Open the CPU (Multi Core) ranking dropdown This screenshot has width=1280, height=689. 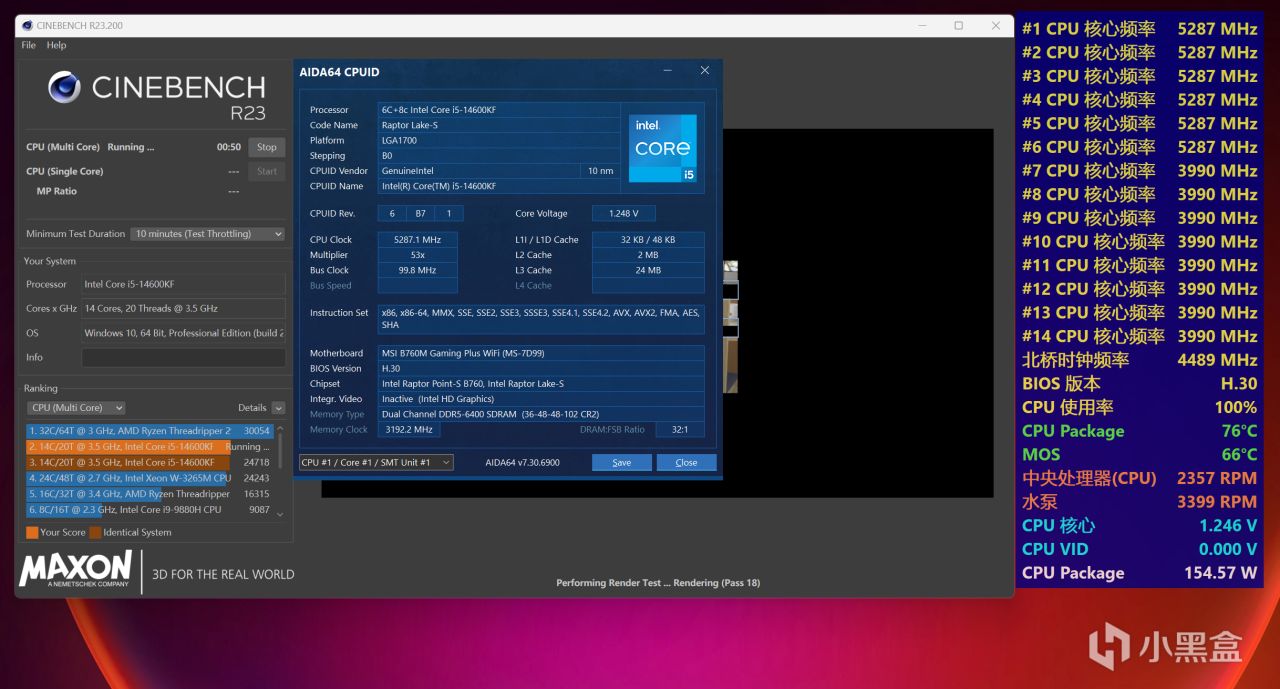click(76, 408)
